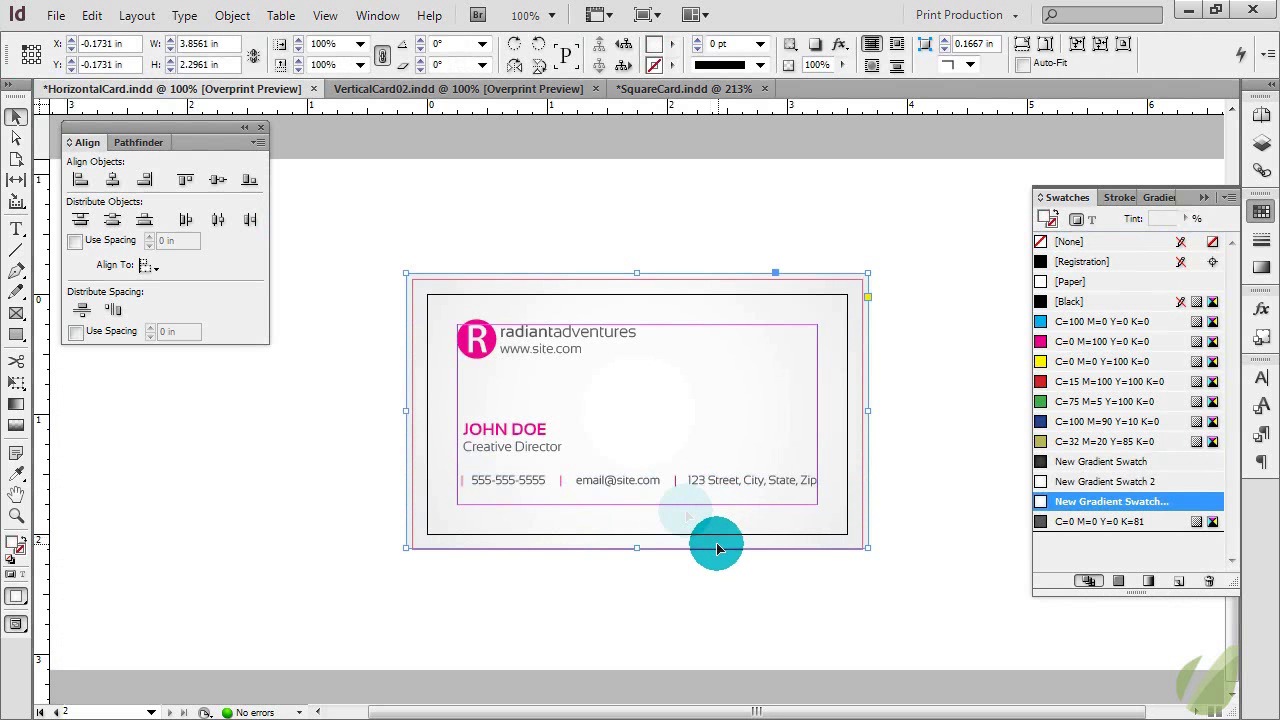Click the New Swatch icon
This screenshot has width=1280, height=720.
[x=1178, y=581]
